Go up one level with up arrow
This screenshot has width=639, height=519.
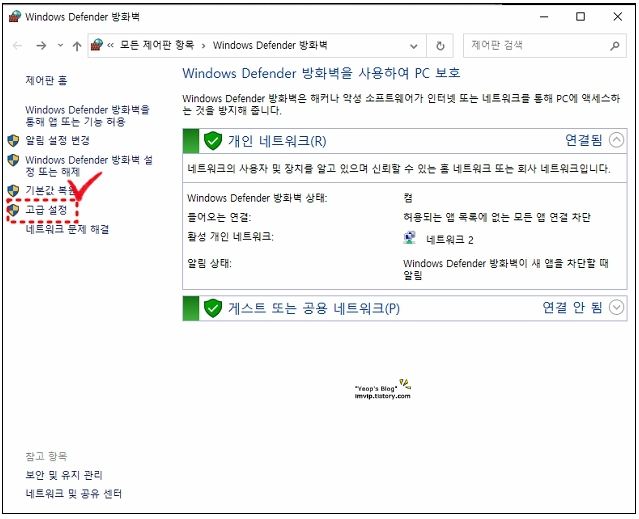pos(77,46)
